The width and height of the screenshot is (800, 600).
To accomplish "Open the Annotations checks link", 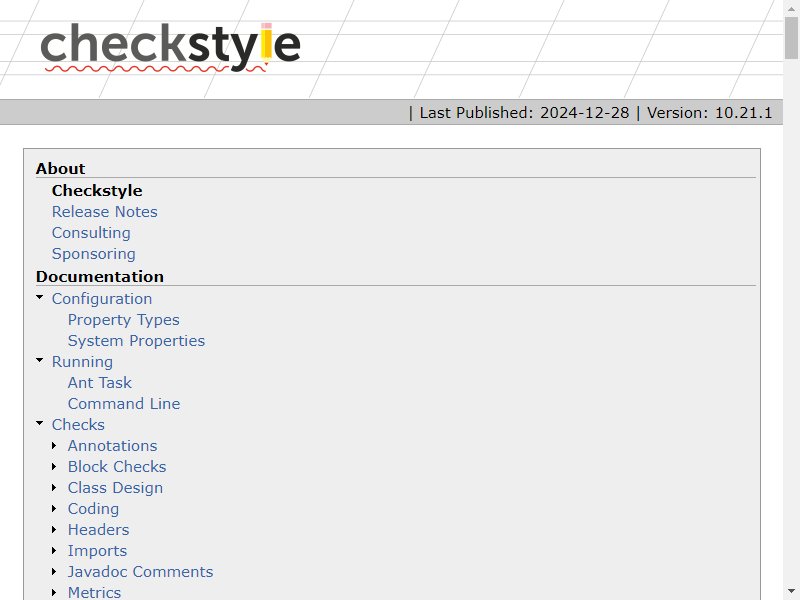I will pos(112,445).
